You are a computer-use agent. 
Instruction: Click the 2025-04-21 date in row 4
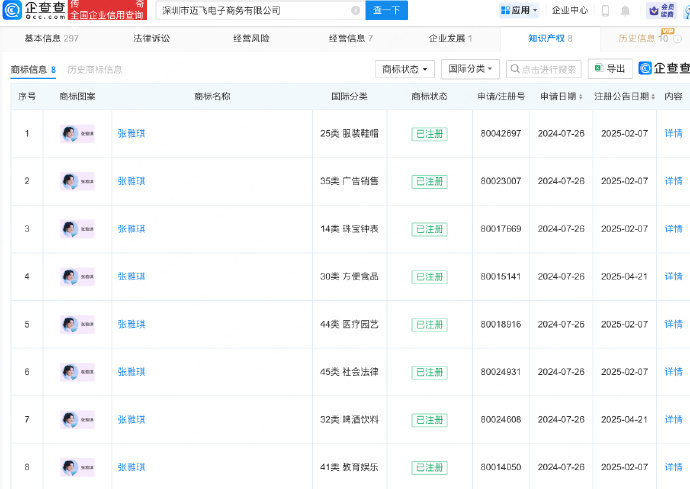[x=624, y=276]
